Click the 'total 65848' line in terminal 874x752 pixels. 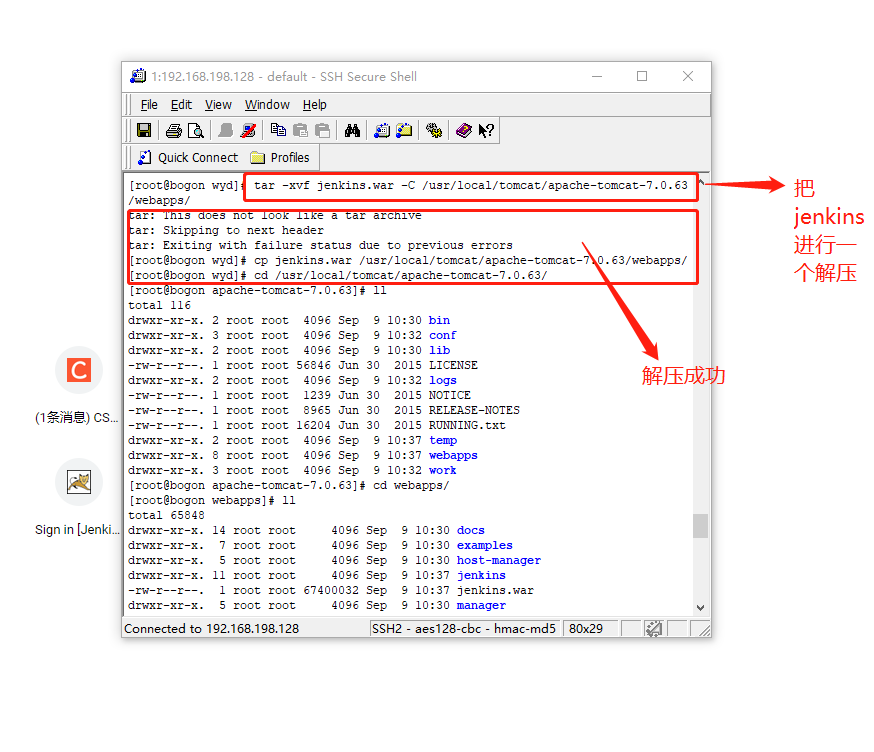point(166,515)
